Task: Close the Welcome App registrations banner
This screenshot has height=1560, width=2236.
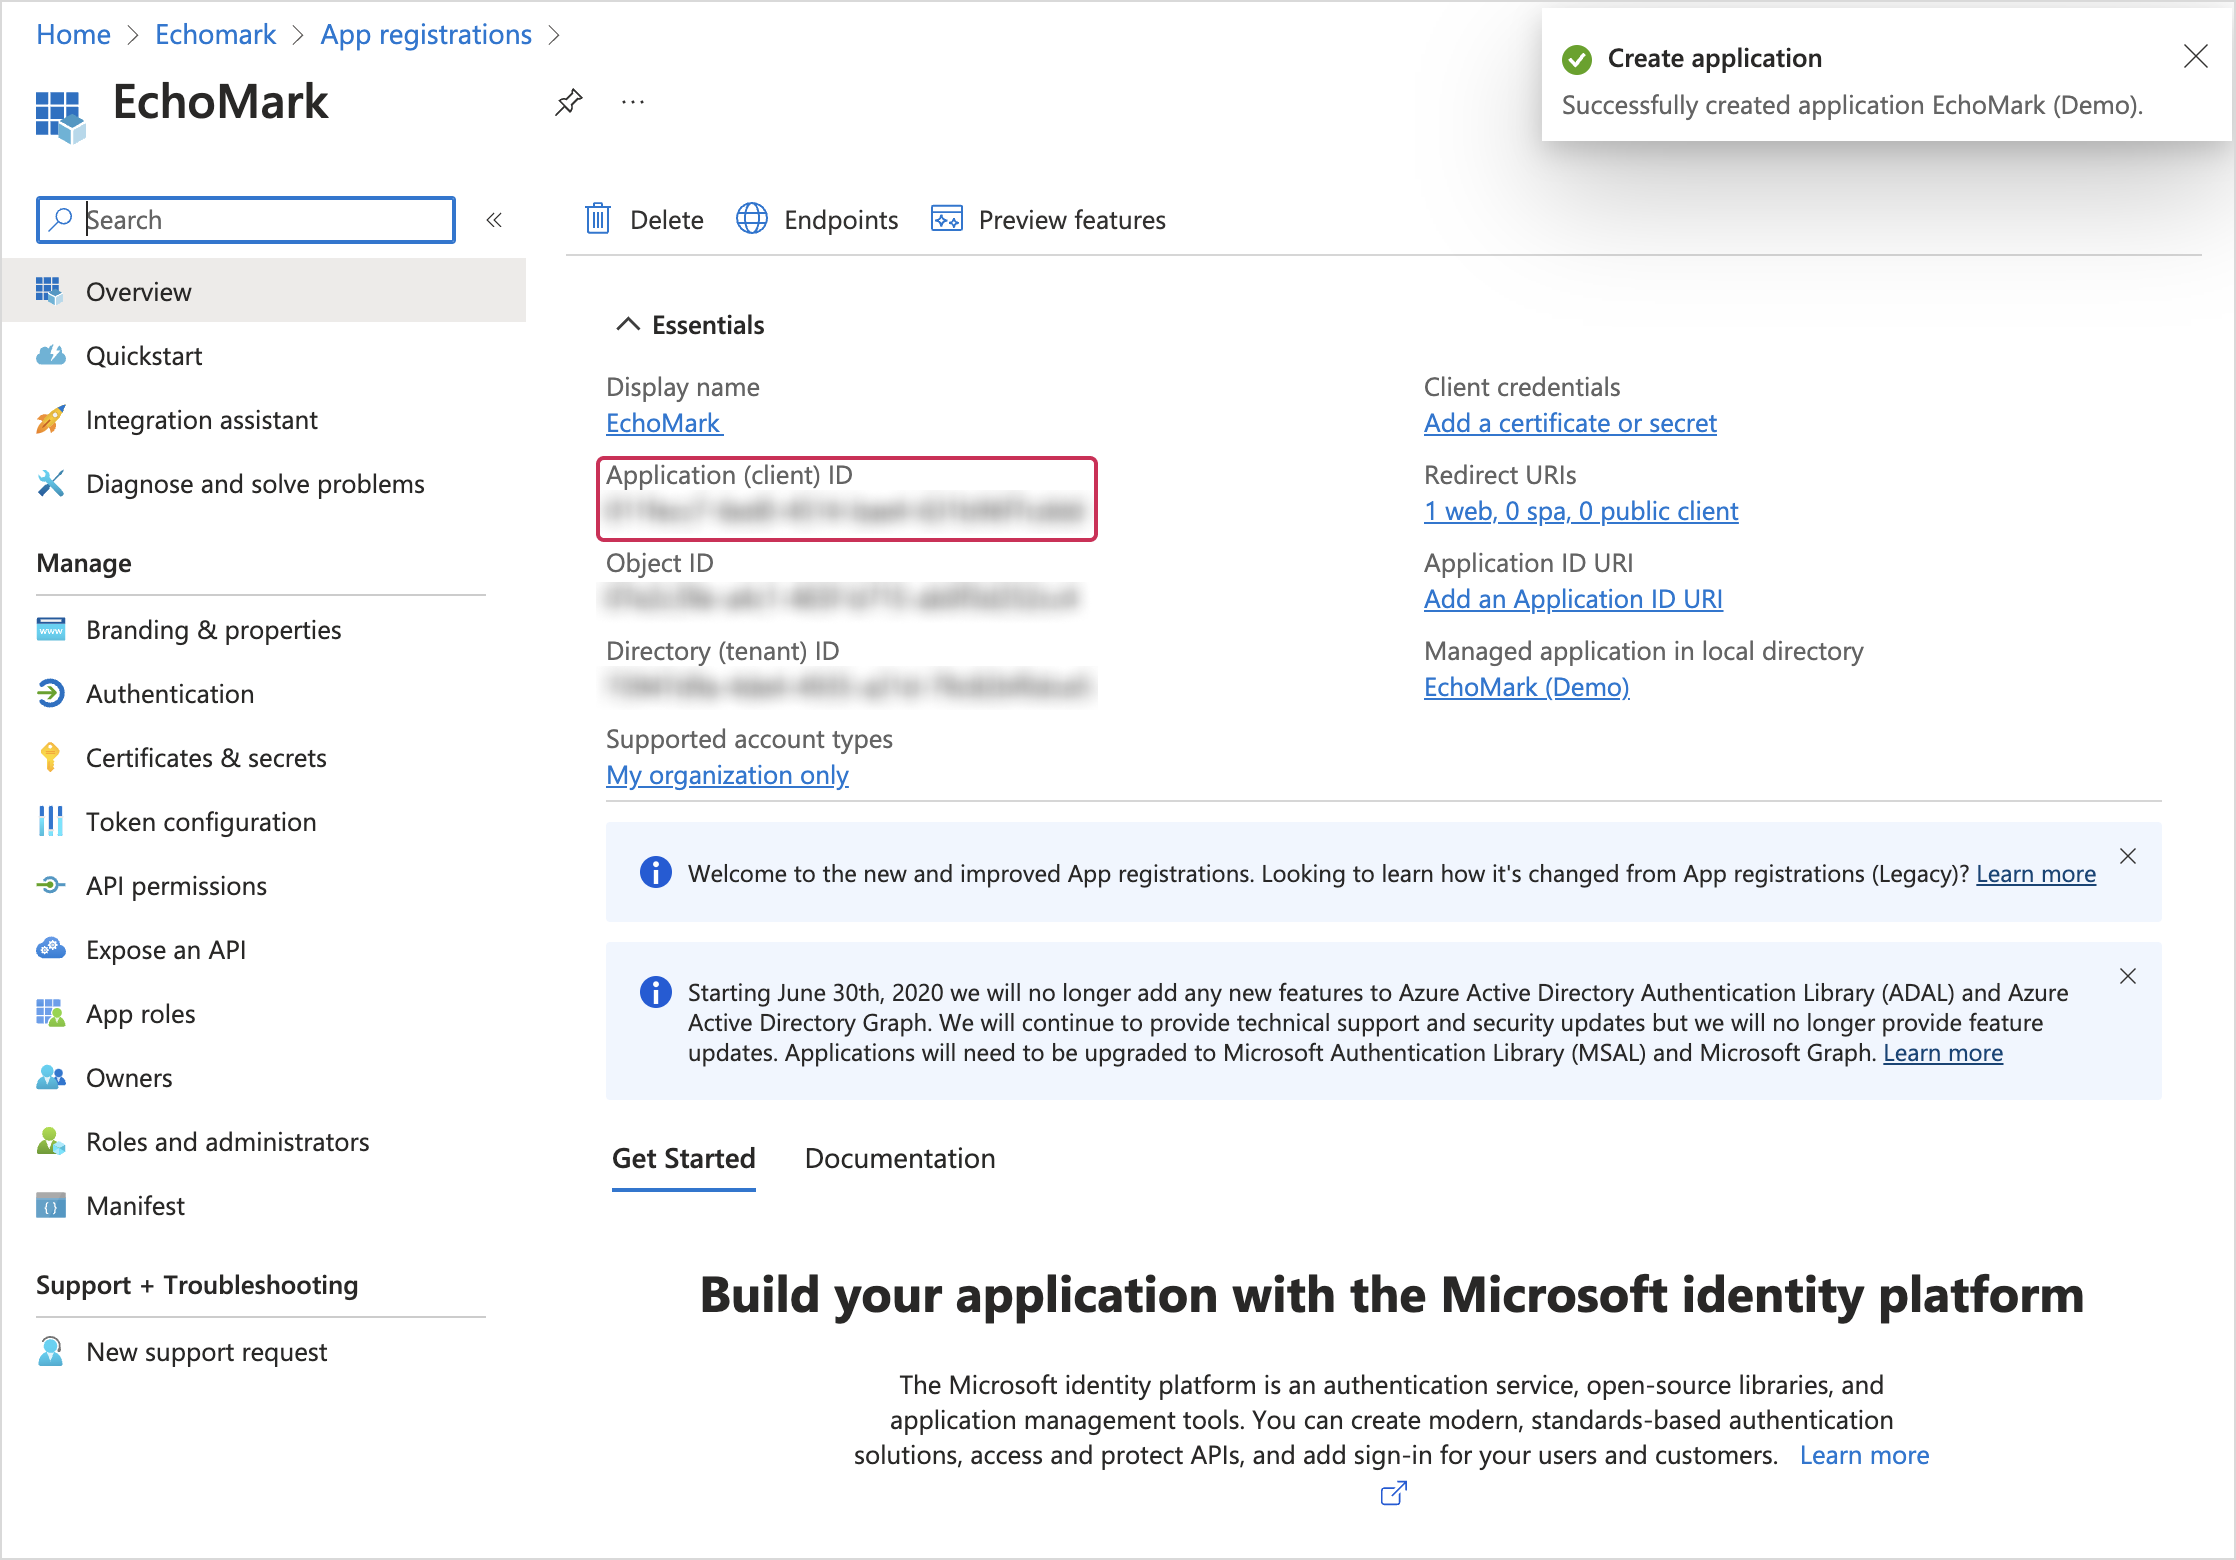Action: coord(2128,856)
